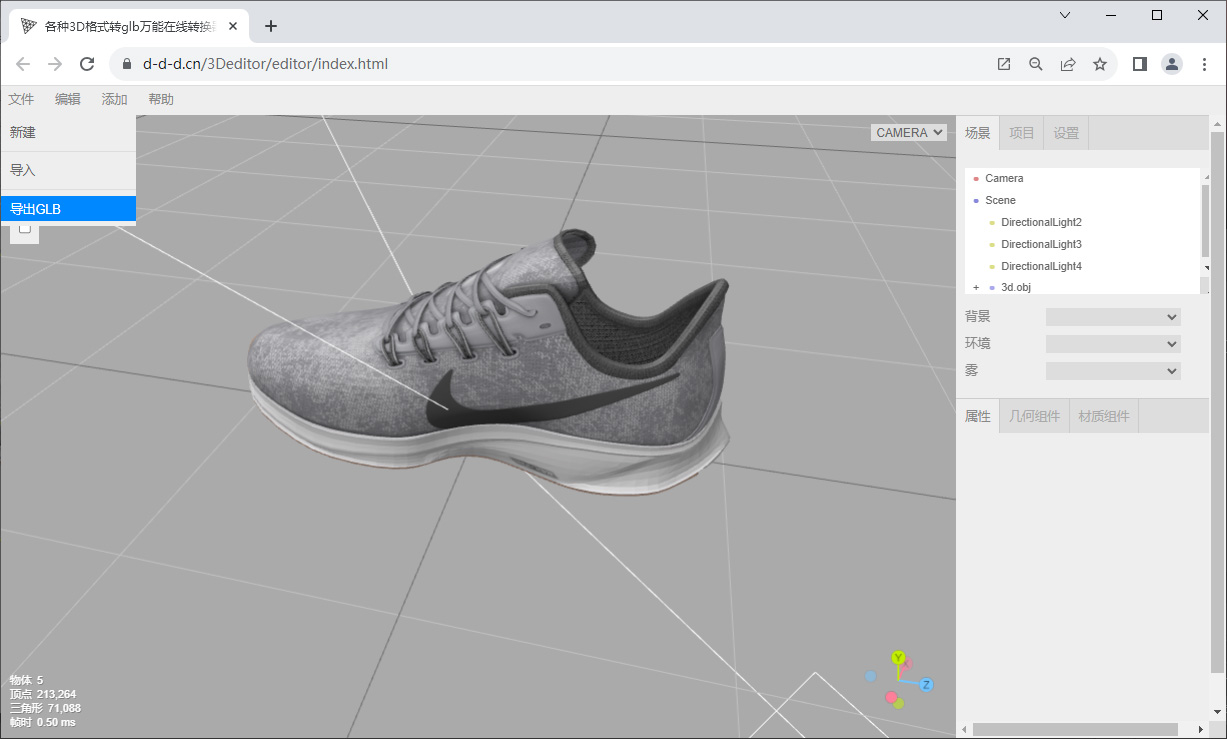Toggle the checkbox below the file menu
The image size is (1227, 739).
tap(25, 229)
